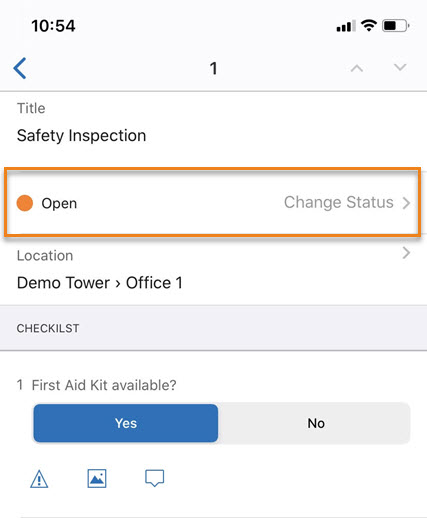Tap the item number 1 header title
This screenshot has height=518, width=427.
pyautogui.click(x=213, y=69)
